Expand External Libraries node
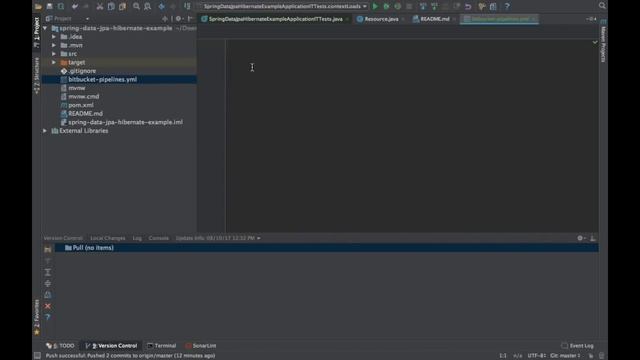The width and height of the screenshot is (640, 360). tap(45, 131)
